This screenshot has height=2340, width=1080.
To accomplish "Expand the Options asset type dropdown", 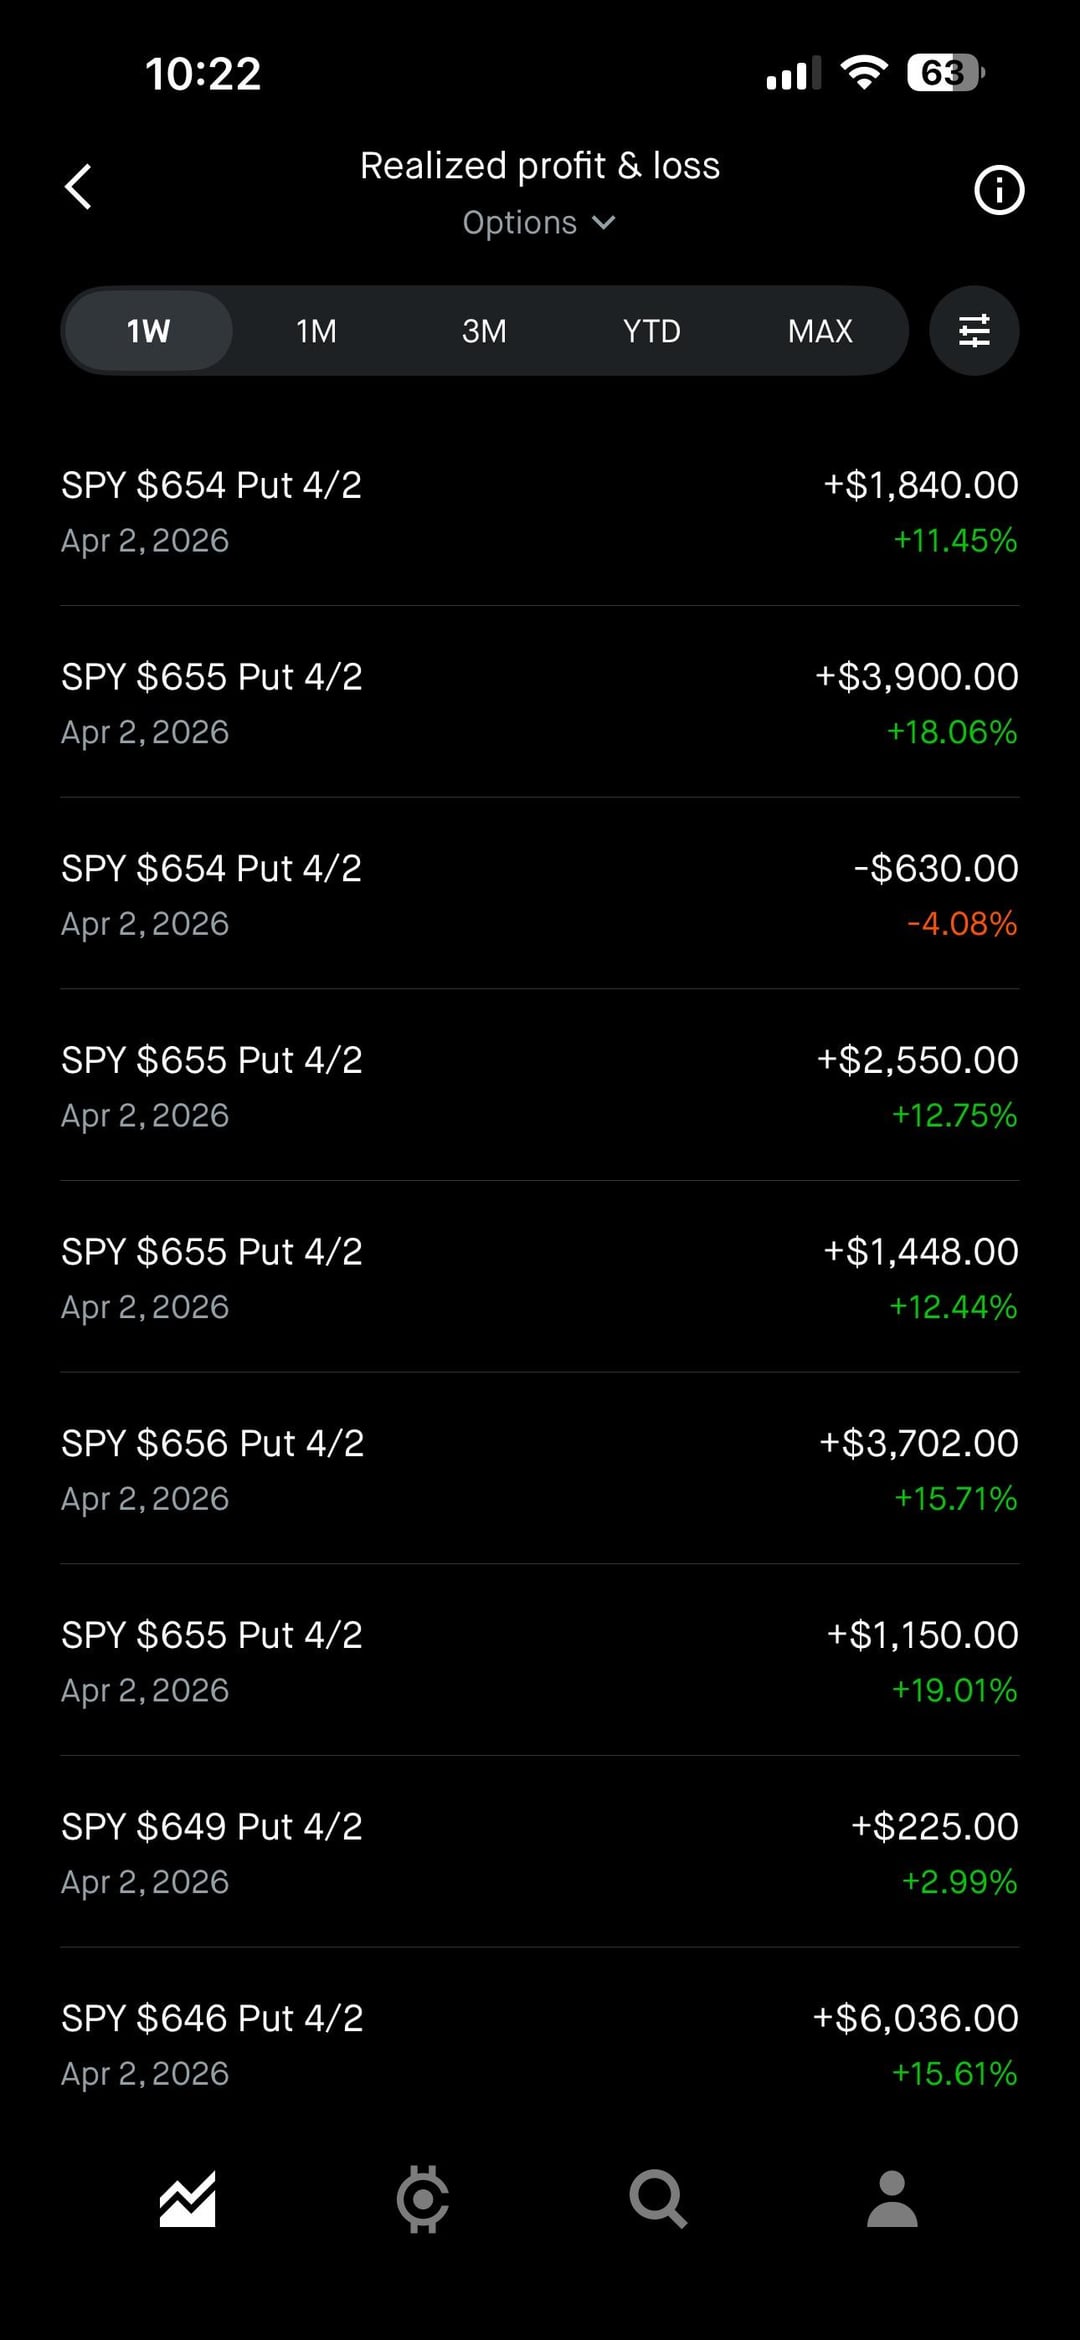I will click(x=539, y=222).
